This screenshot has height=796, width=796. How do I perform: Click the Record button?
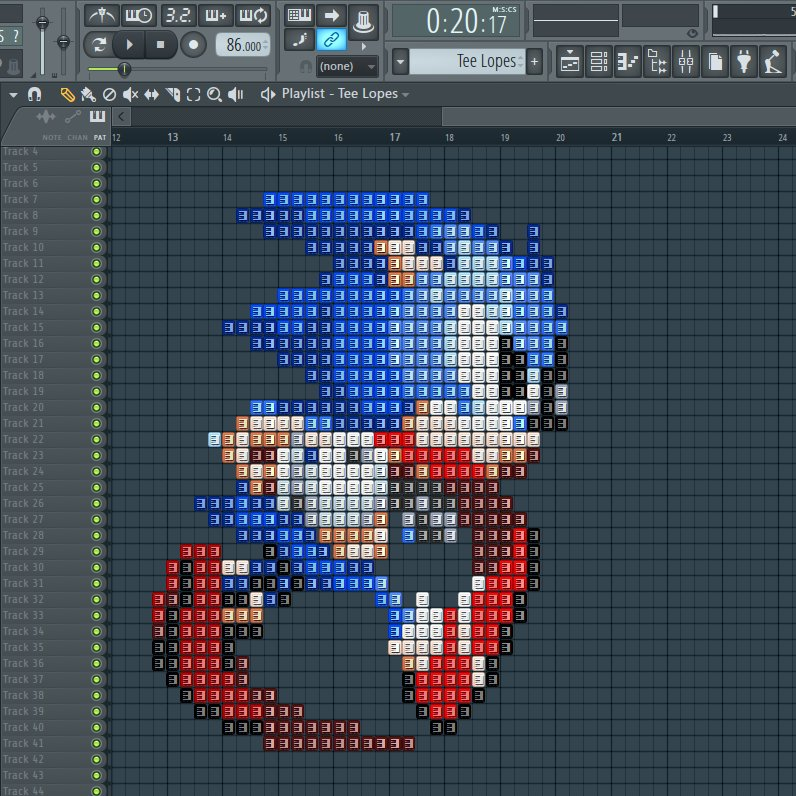[193, 45]
